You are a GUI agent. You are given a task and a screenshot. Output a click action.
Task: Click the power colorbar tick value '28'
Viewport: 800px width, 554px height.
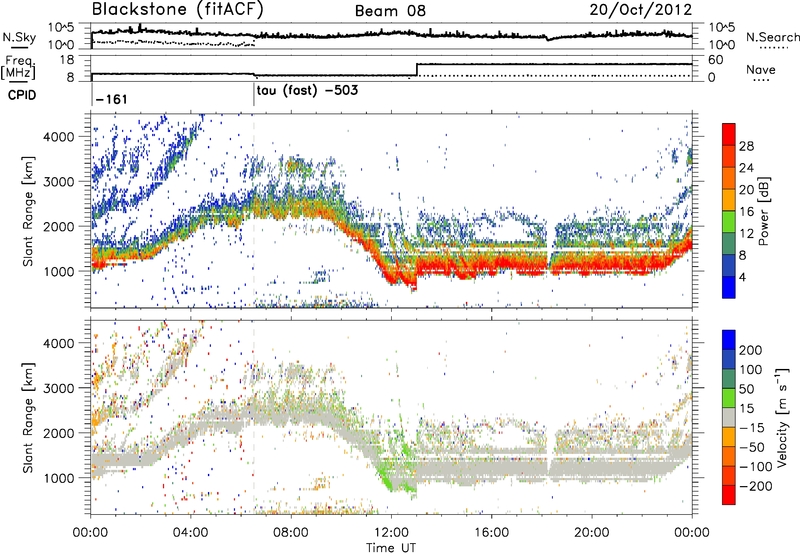click(x=746, y=146)
